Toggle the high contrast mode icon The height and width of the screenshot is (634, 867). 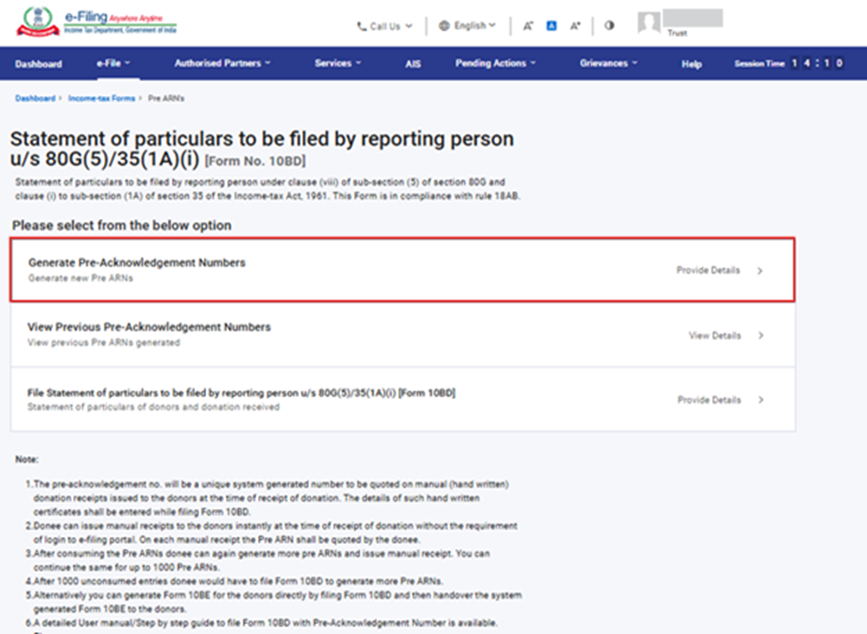609,26
